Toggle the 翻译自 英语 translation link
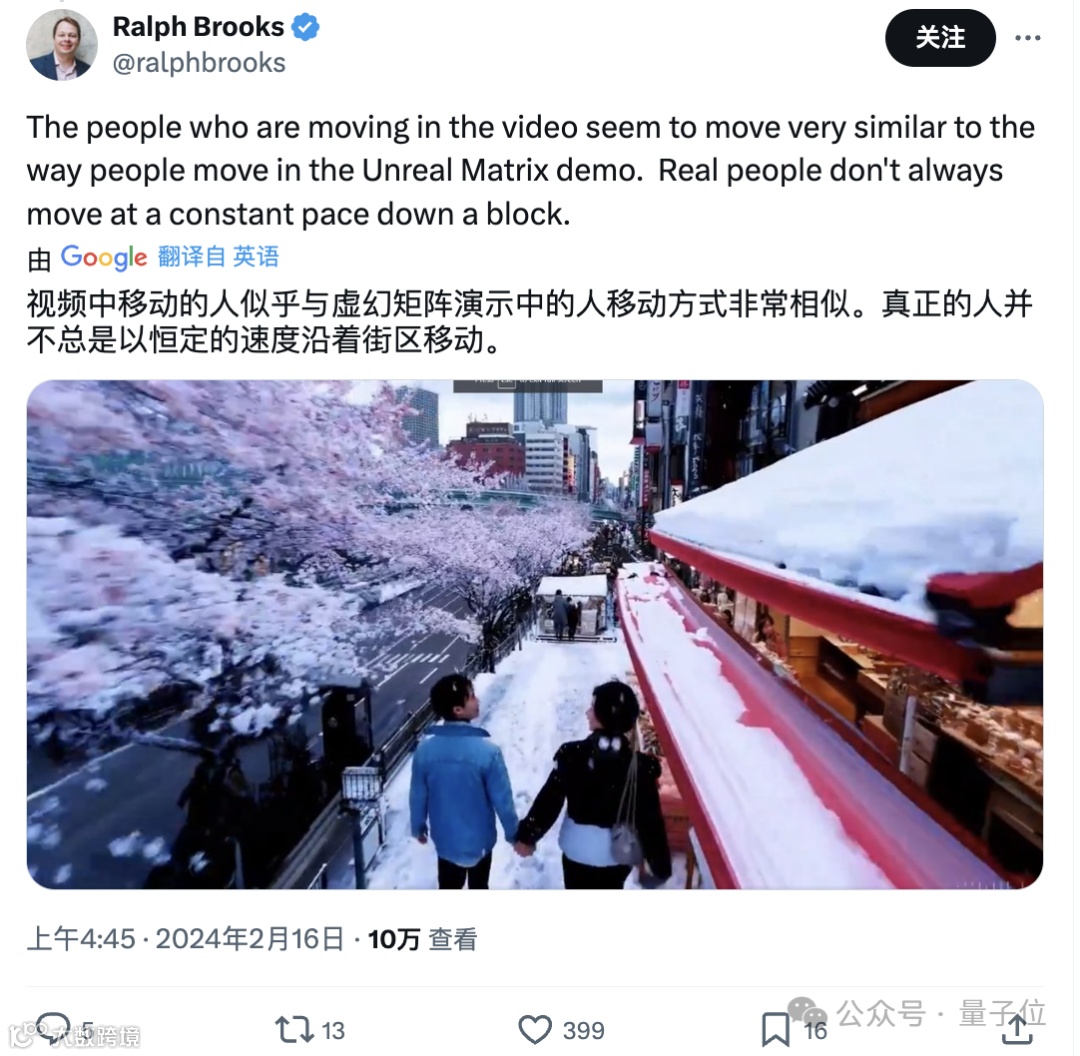Viewport: 1080px width, 1056px height. point(218,257)
